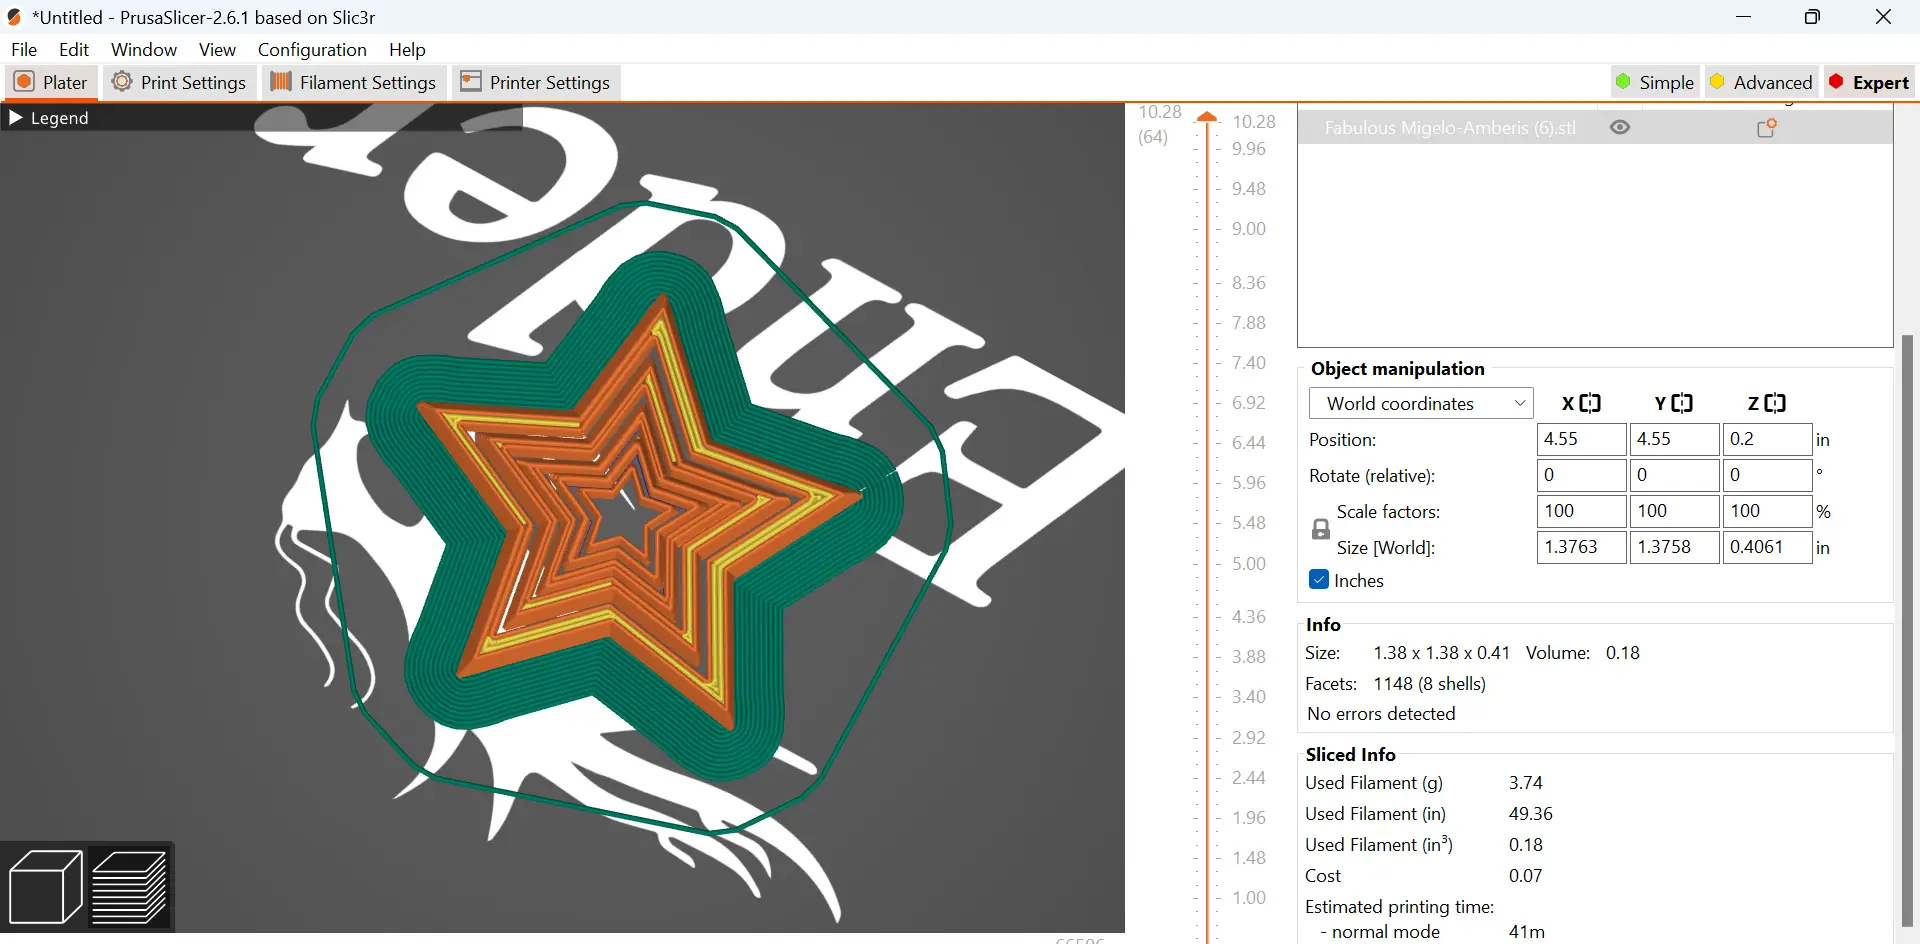
Task: Open the World coordinates dropdown
Action: click(x=1421, y=403)
